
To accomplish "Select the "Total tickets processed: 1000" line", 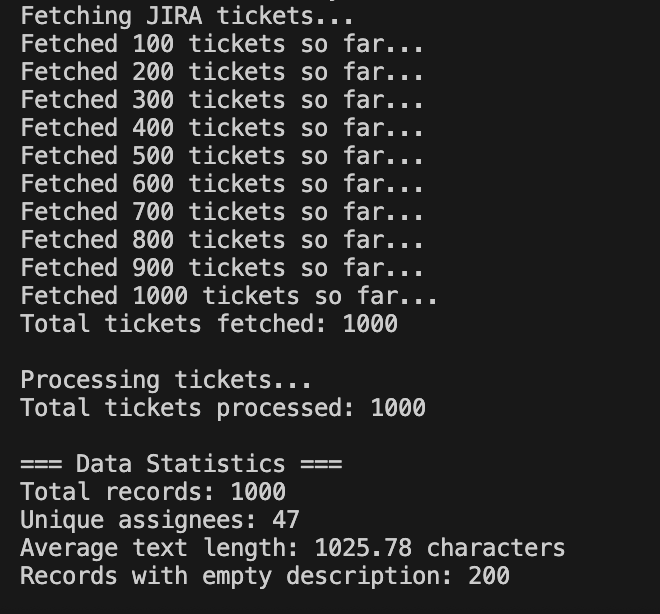I will tap(223, 408).
